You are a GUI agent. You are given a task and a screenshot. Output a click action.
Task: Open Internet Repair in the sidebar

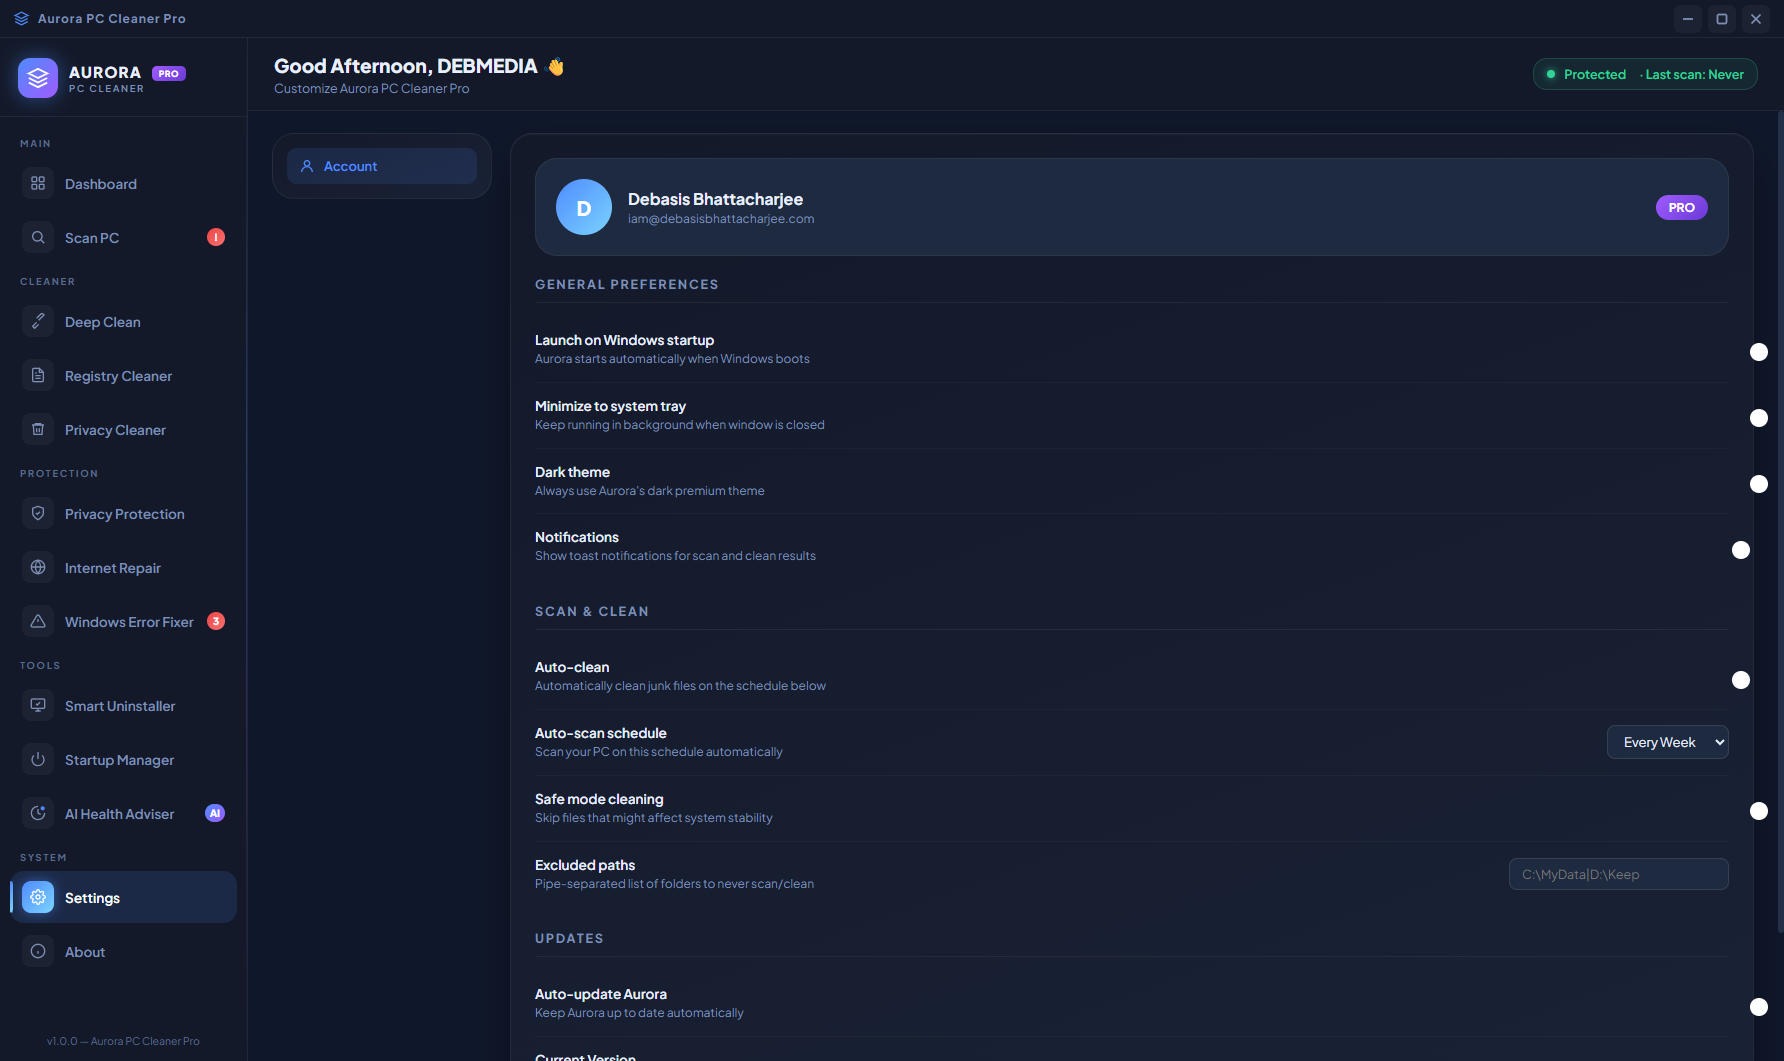(124, 567)
